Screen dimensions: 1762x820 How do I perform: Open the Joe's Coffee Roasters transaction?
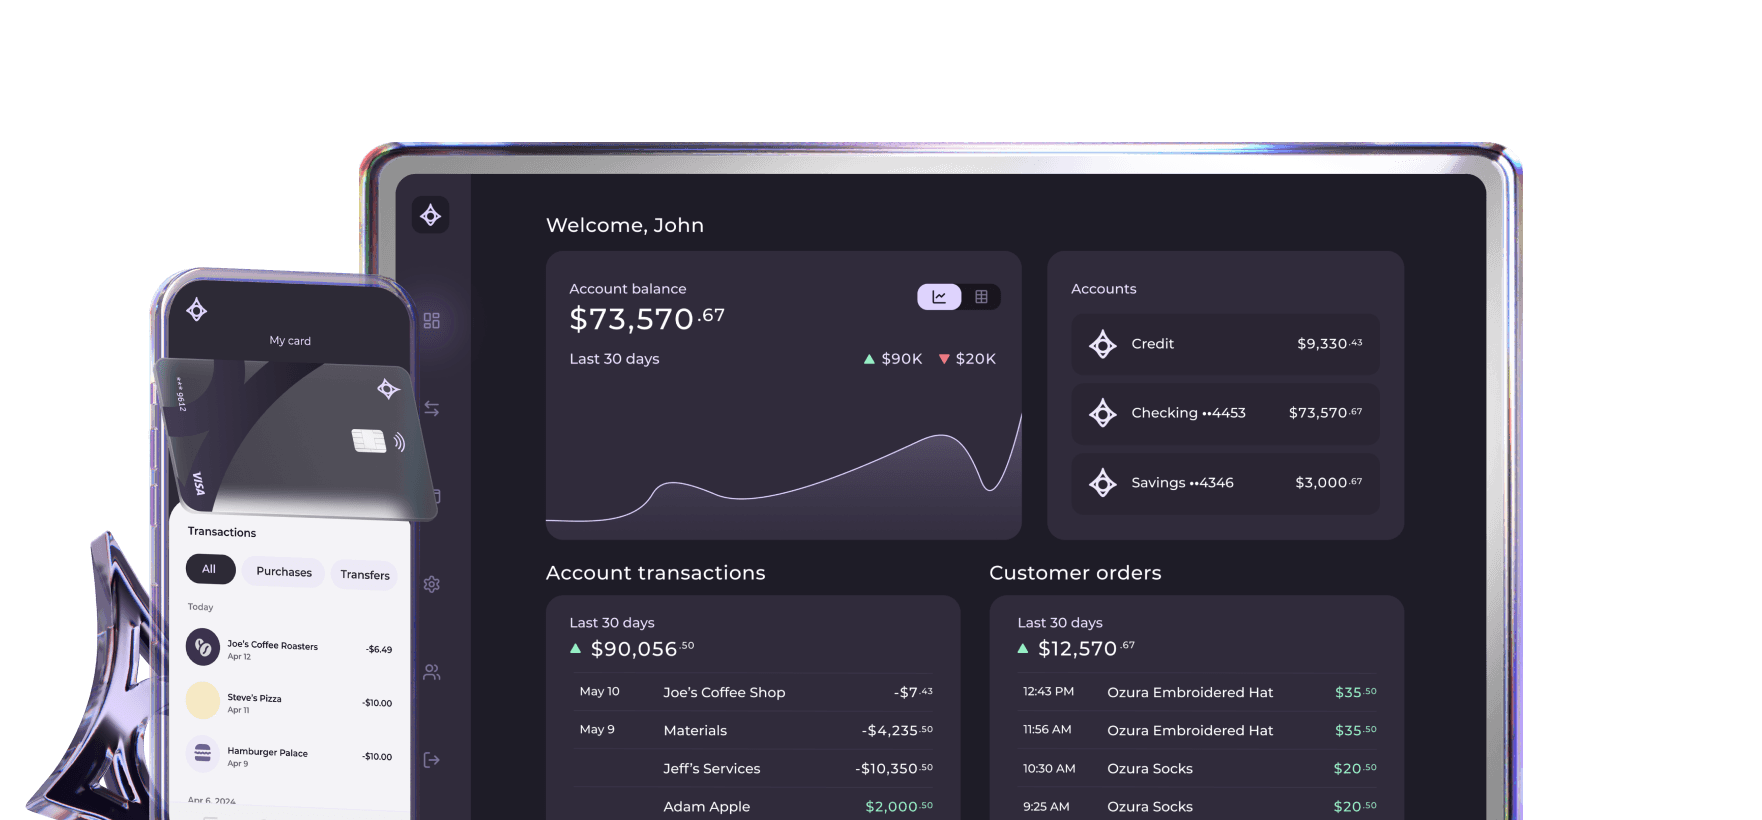click(x=290, y=648)
